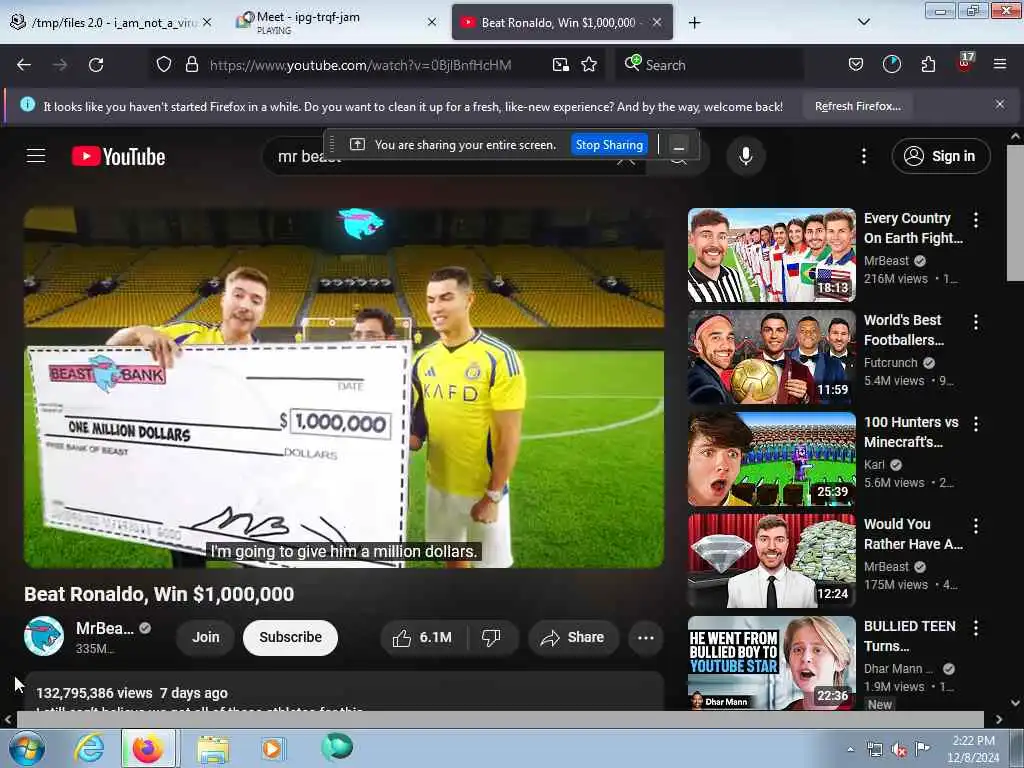Image resolution: width=1024 pixels, height=768 pixels.
Task: Open more actions ellipsis beside Share
Action: (645, 637)
